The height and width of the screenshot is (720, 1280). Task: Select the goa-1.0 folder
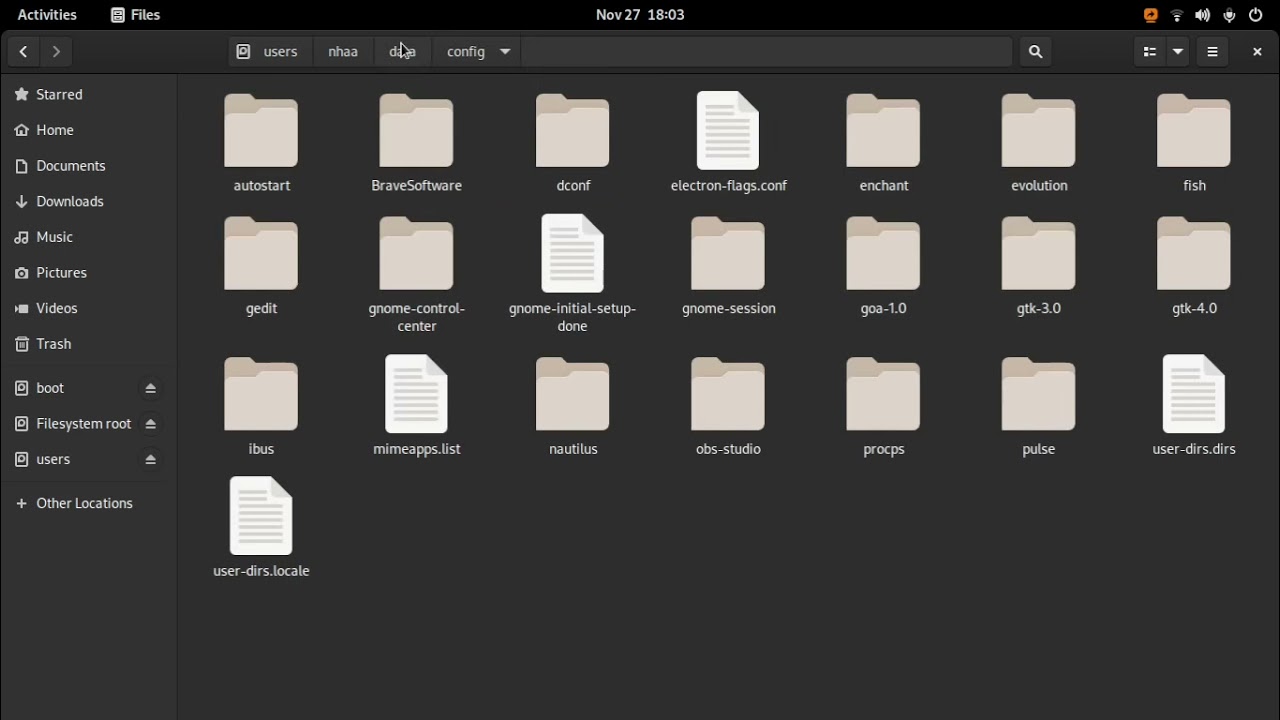click(884, 265)
